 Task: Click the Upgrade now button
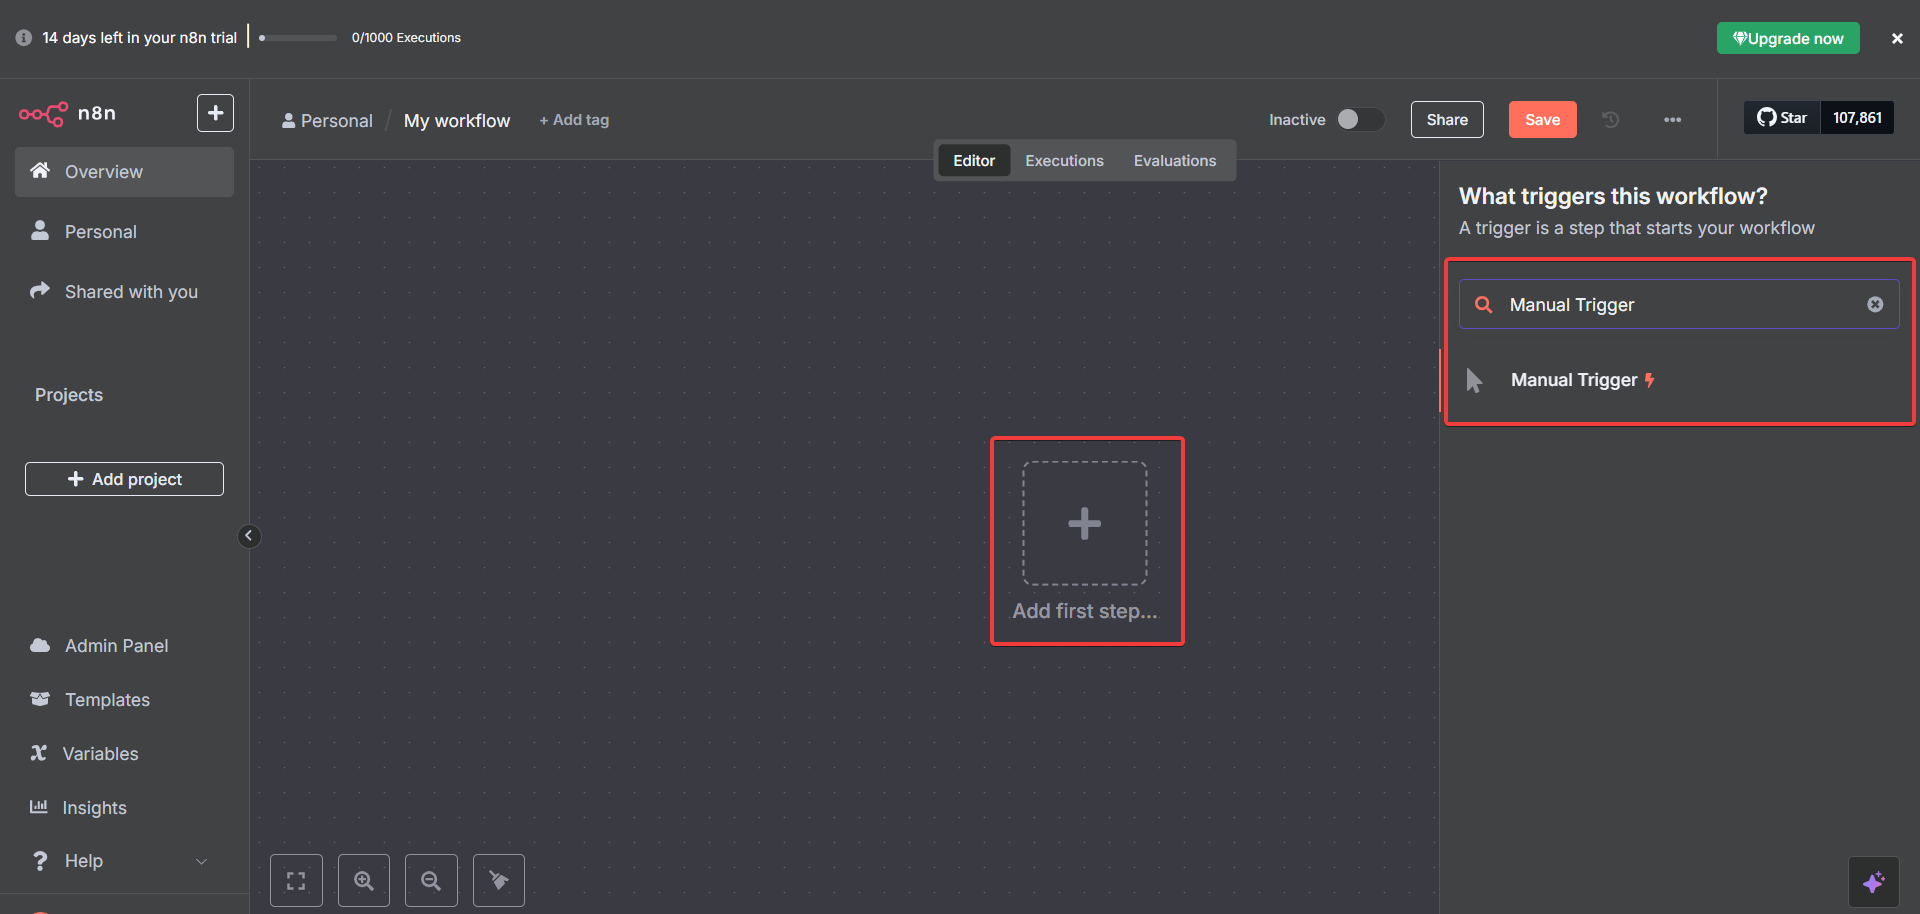click(x=1788, y=37)
